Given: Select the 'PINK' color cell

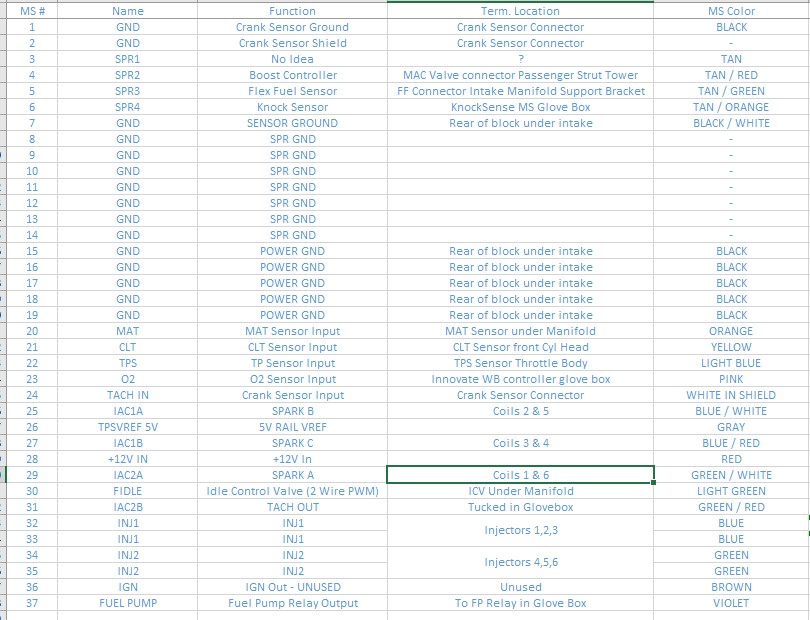Looking at the screenshot, I should tap(731, 379).
